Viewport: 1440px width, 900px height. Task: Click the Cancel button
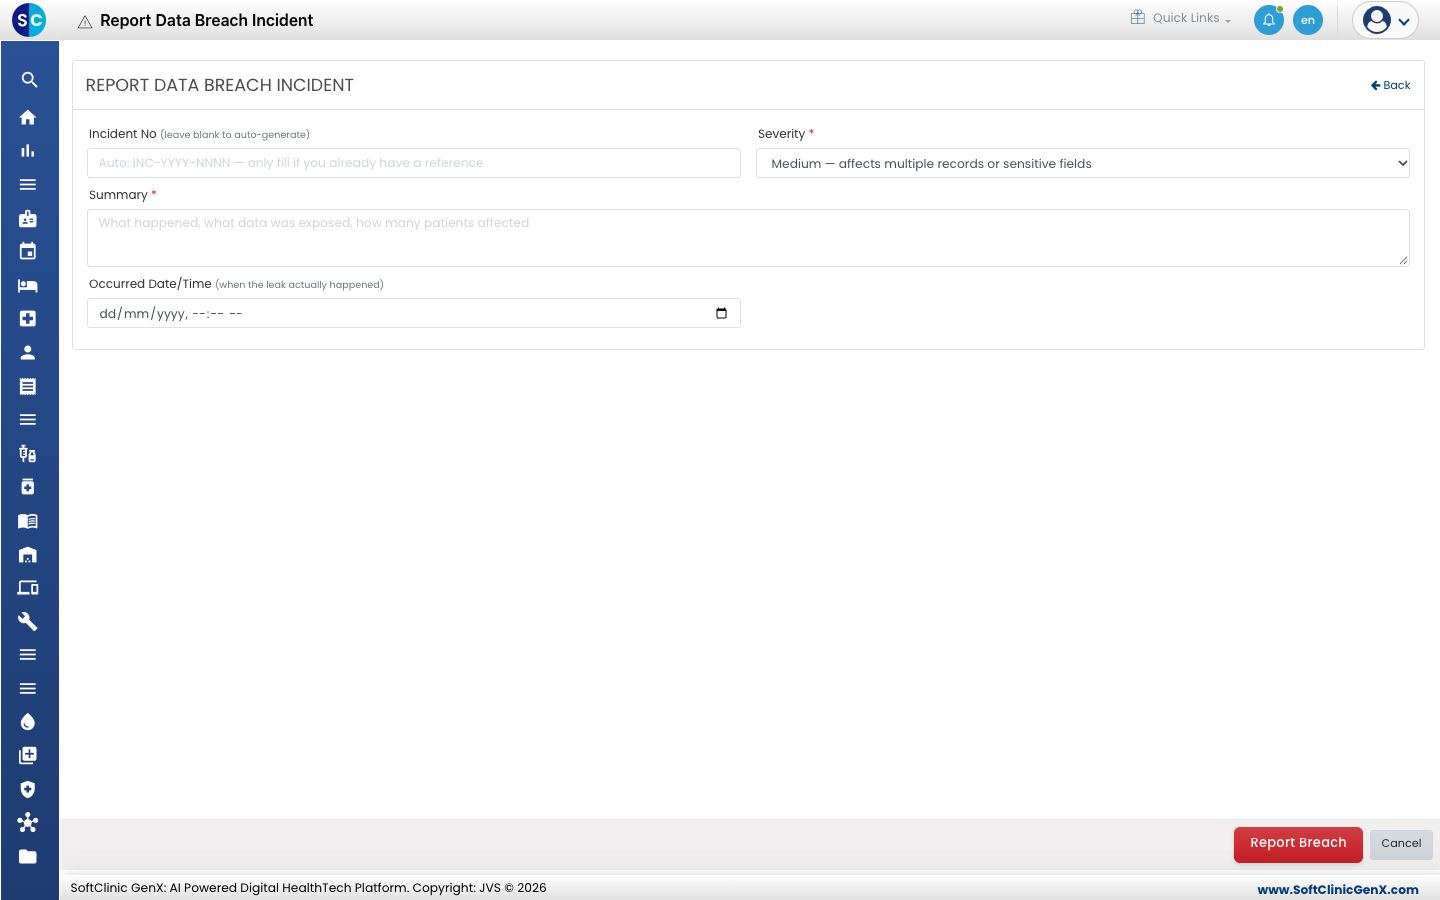pyautogui.click(x=1401, y=843)
